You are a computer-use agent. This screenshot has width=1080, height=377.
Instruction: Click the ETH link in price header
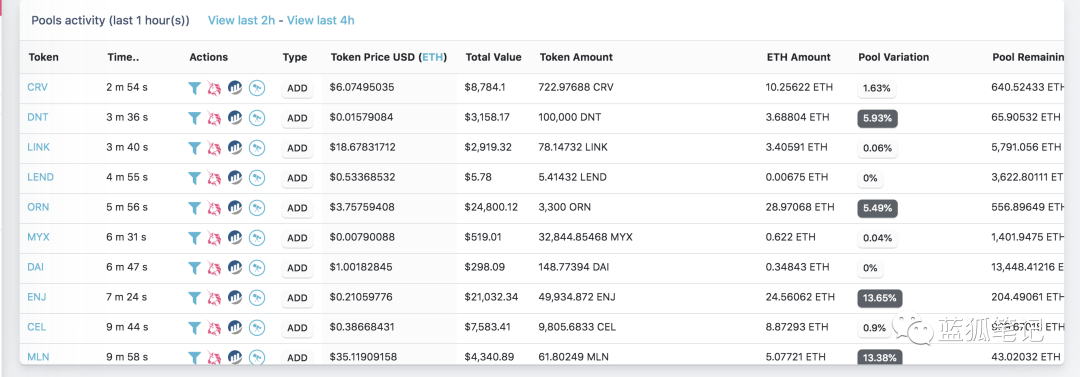click(433, 57)
